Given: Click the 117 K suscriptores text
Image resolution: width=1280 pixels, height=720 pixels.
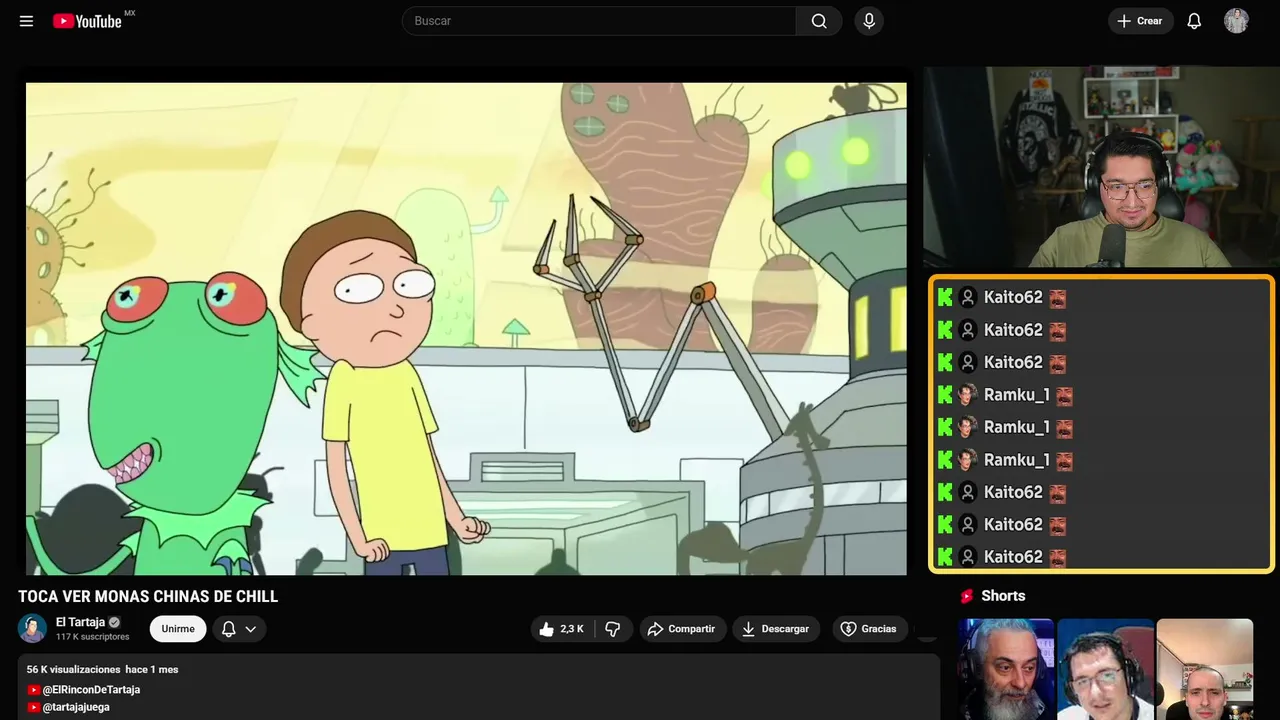Looking at the screenshot, I should click(93, 637).
